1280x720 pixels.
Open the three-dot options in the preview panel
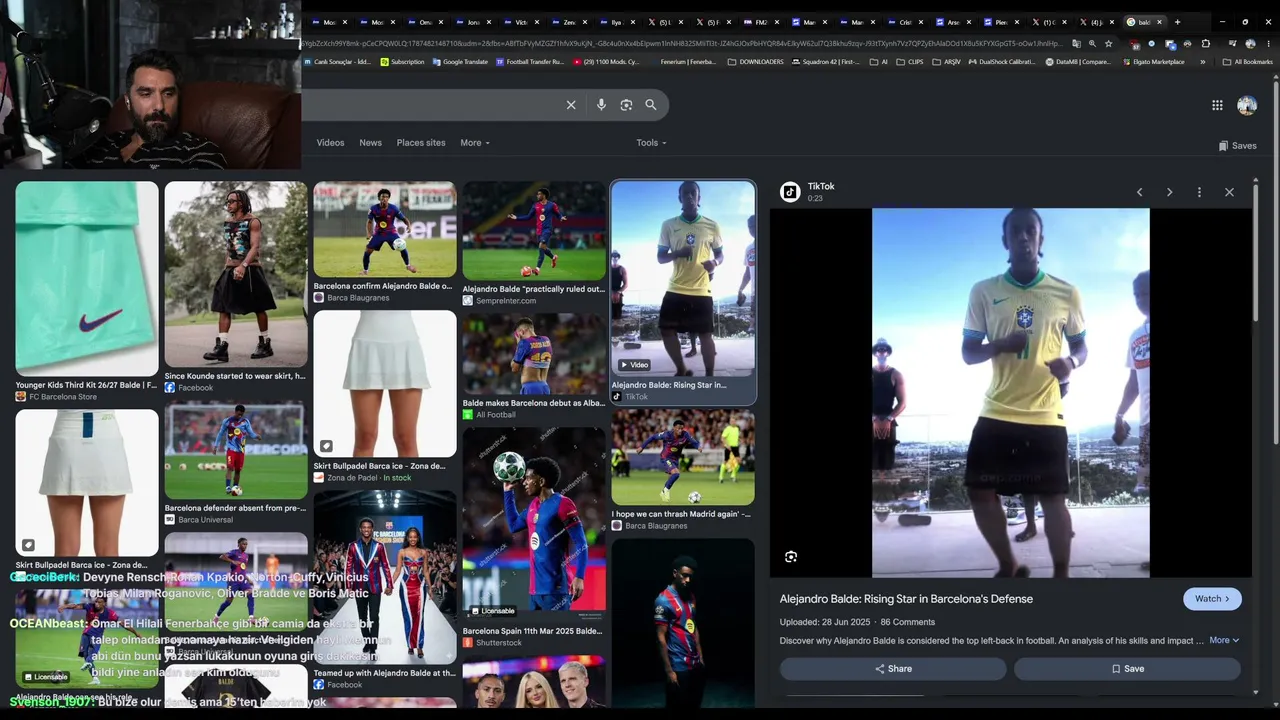[1199, 192]
